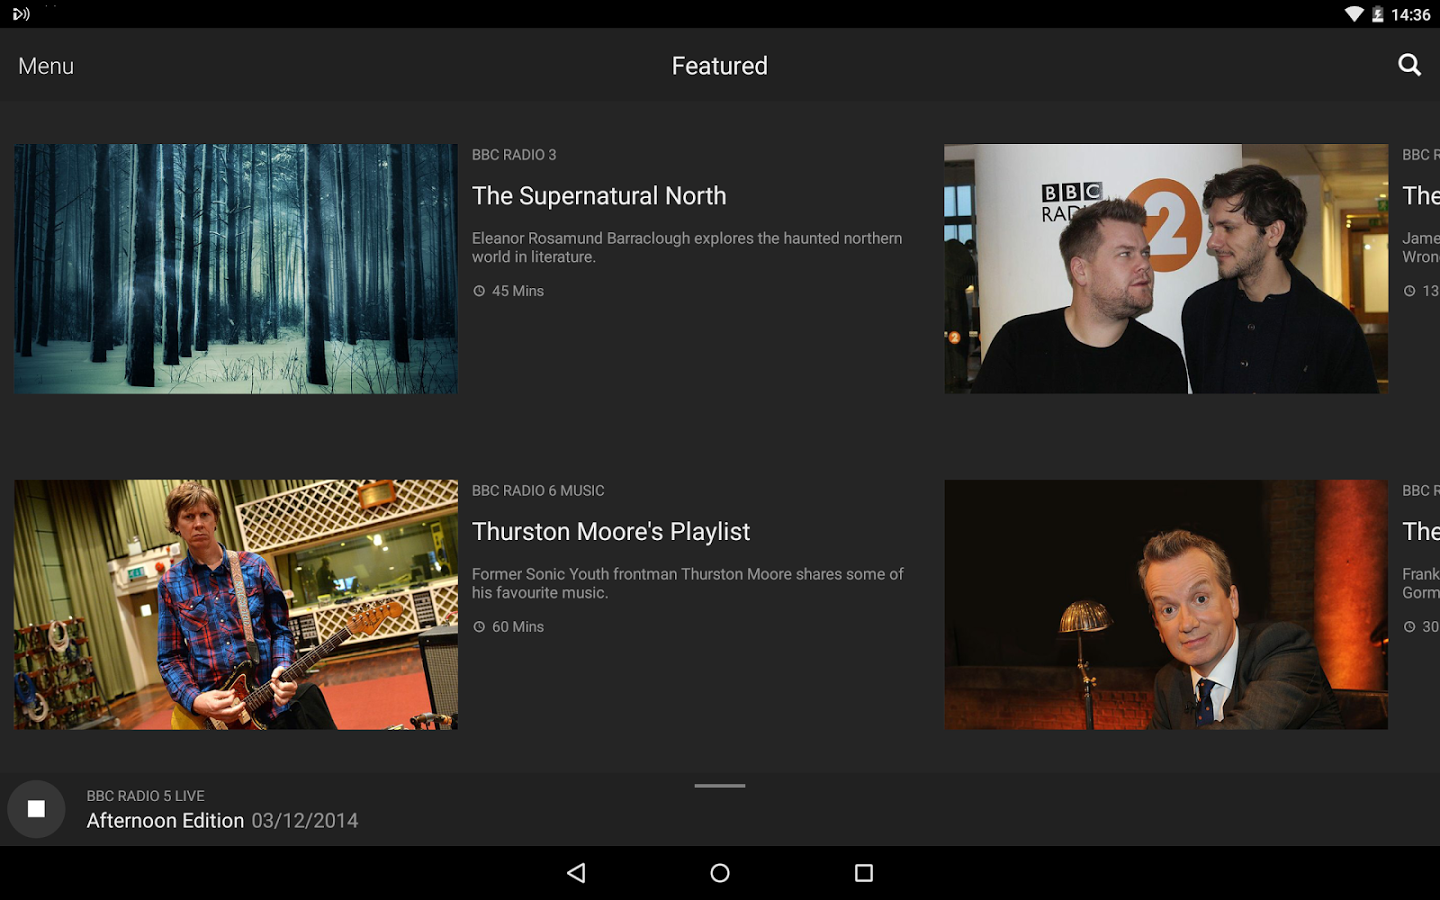The height and width of the screenshot is (900, 1440).
Task: Click the Frank Skinner programme image
Action: coord(1165,604)
